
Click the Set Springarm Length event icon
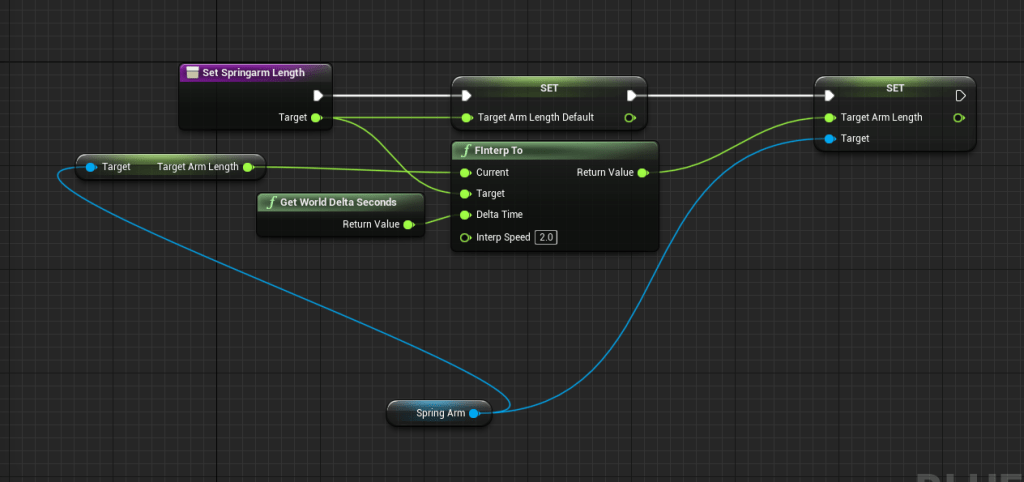tap(192, 73)
